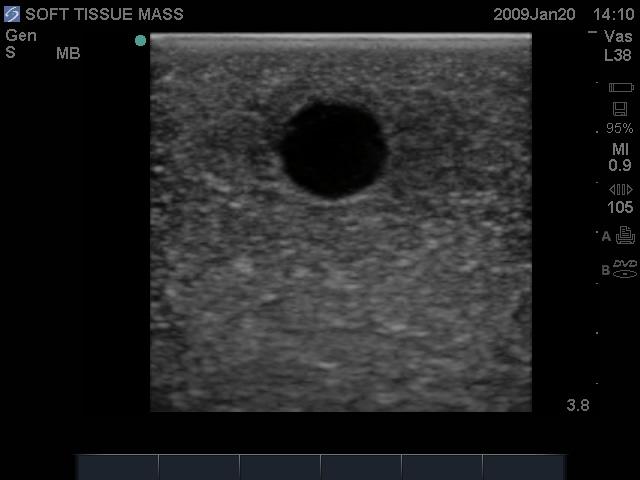The height and width of the screenshot is (480, 640).
Task: Click the DVD recorder B icon
Action: 625,268
